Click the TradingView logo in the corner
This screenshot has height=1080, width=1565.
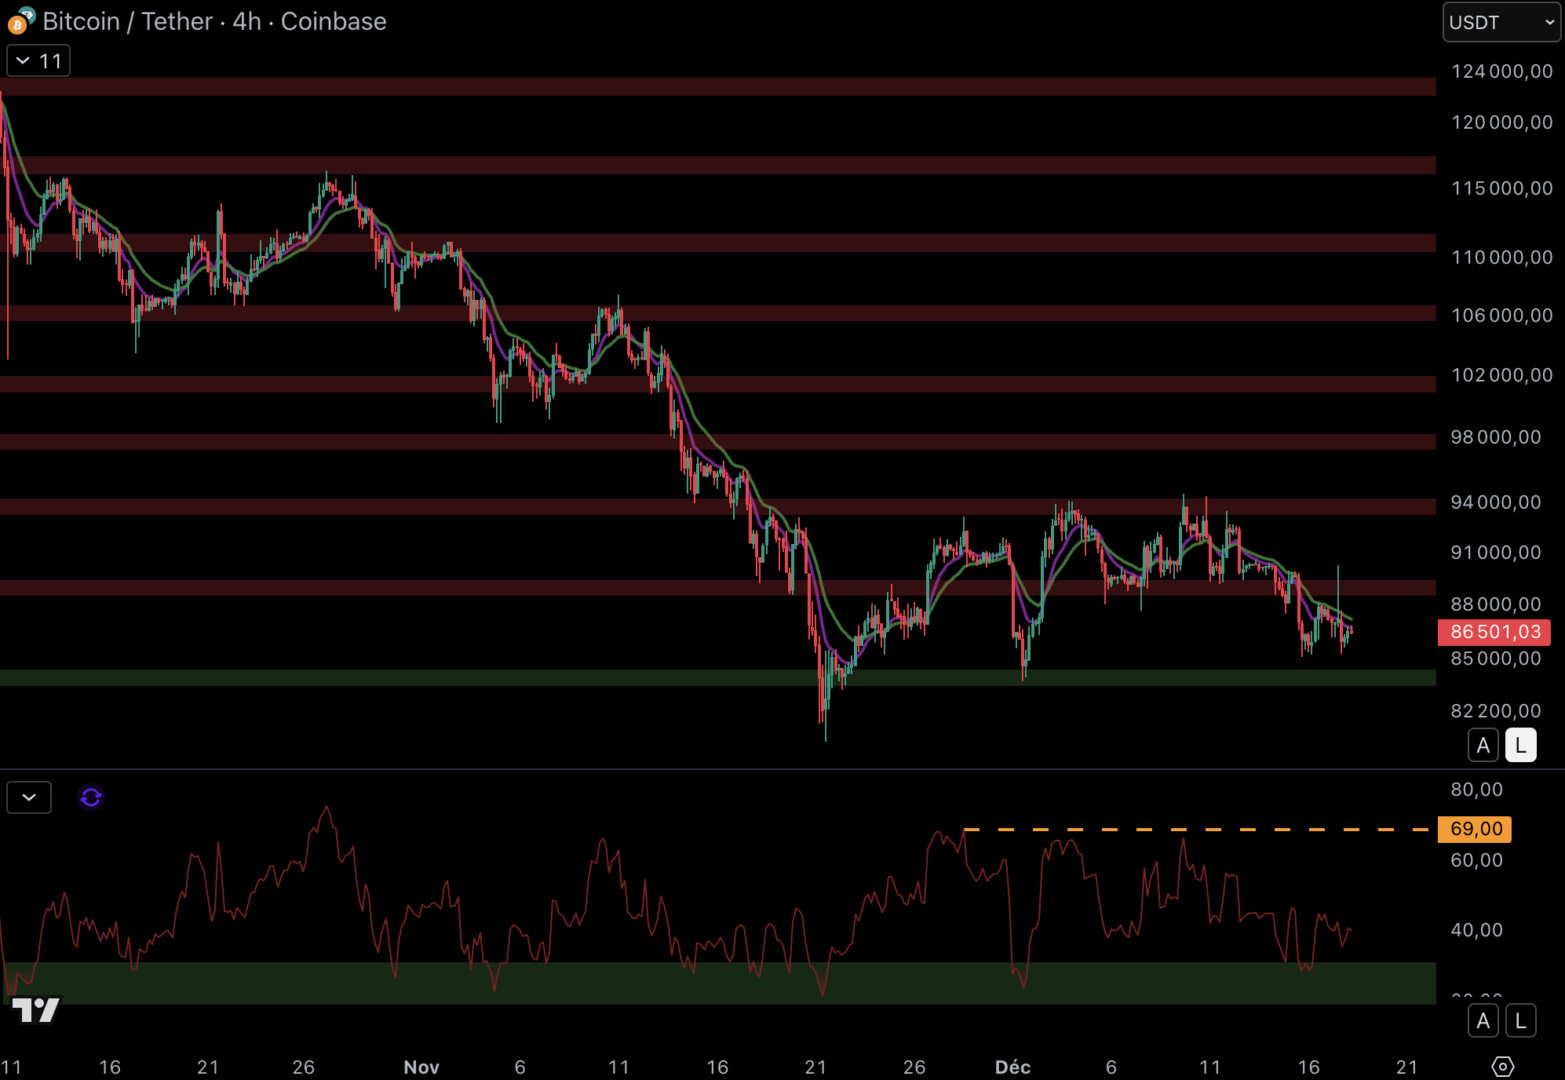point(36,1010)
